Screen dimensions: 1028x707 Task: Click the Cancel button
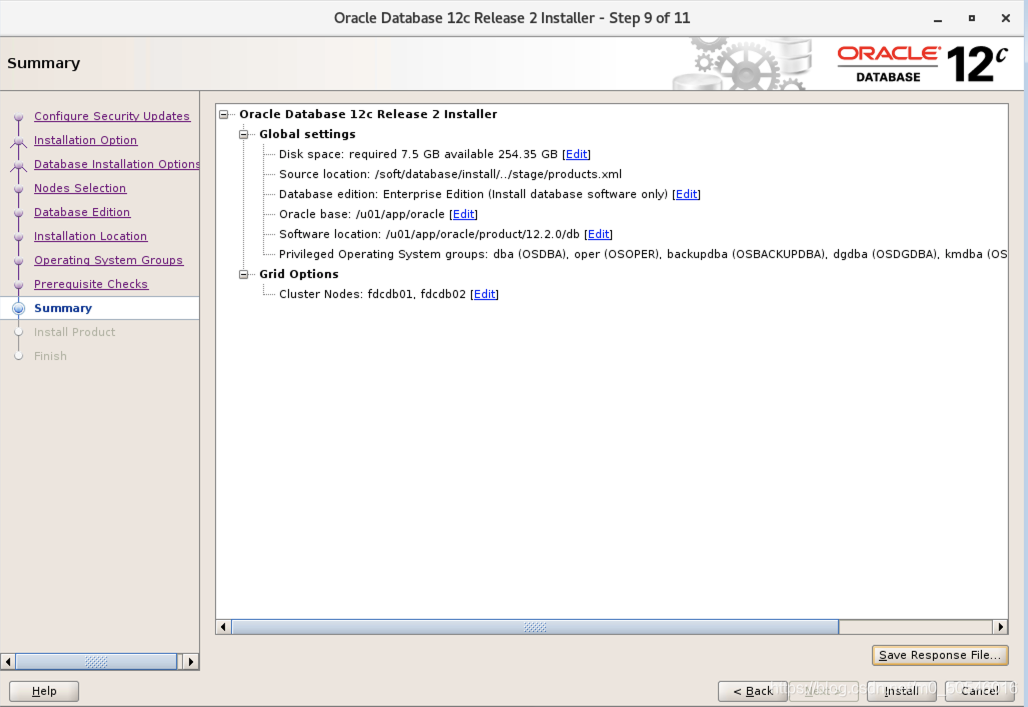(x=979, y=691)
